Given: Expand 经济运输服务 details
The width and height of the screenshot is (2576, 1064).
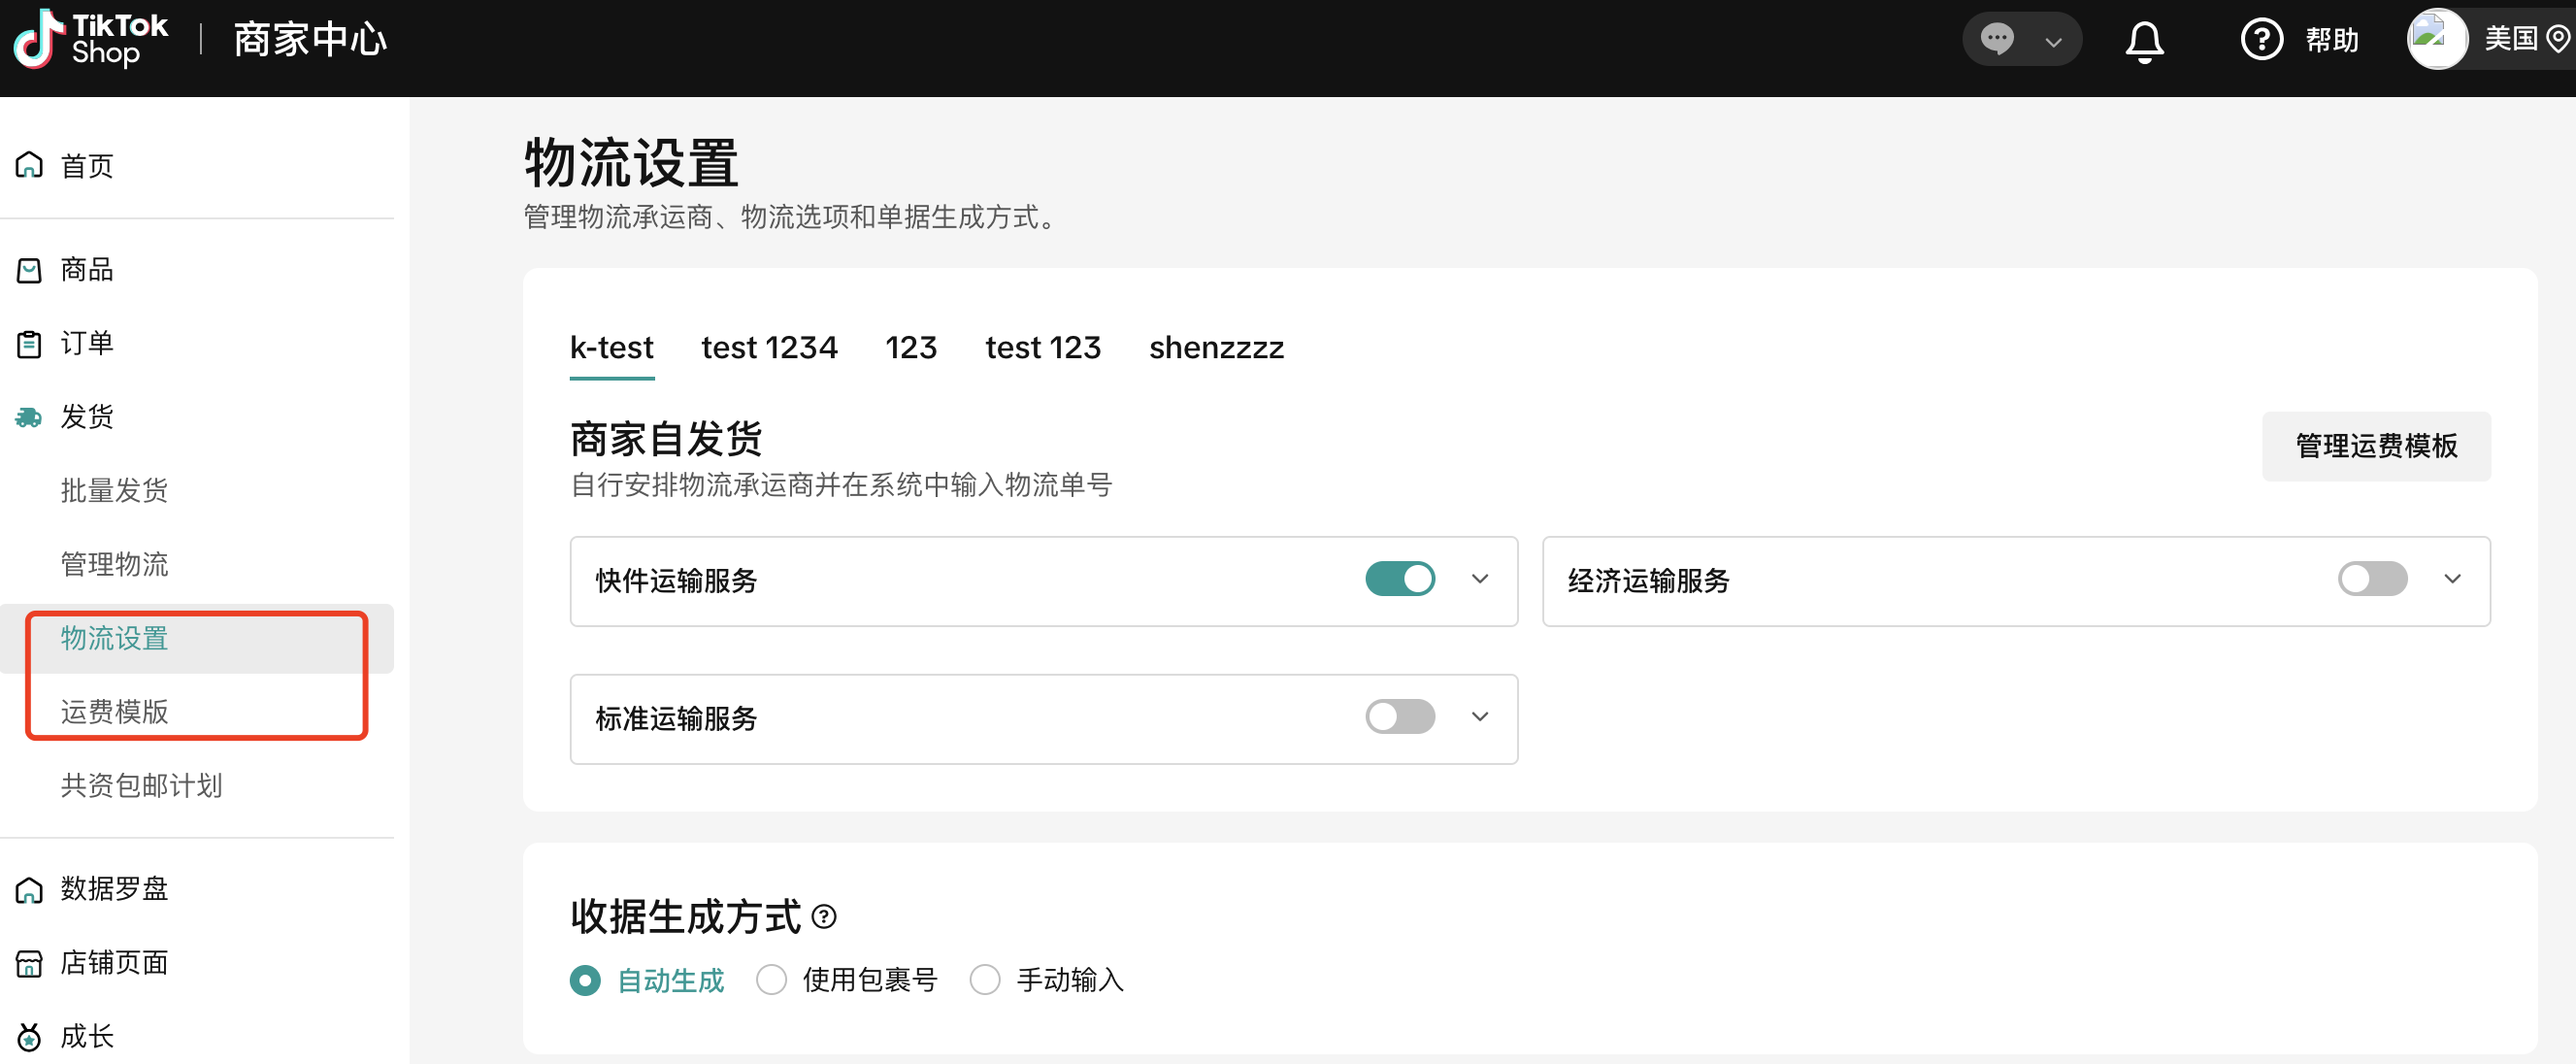Looking at the screenshot, I should (2453, 579).
